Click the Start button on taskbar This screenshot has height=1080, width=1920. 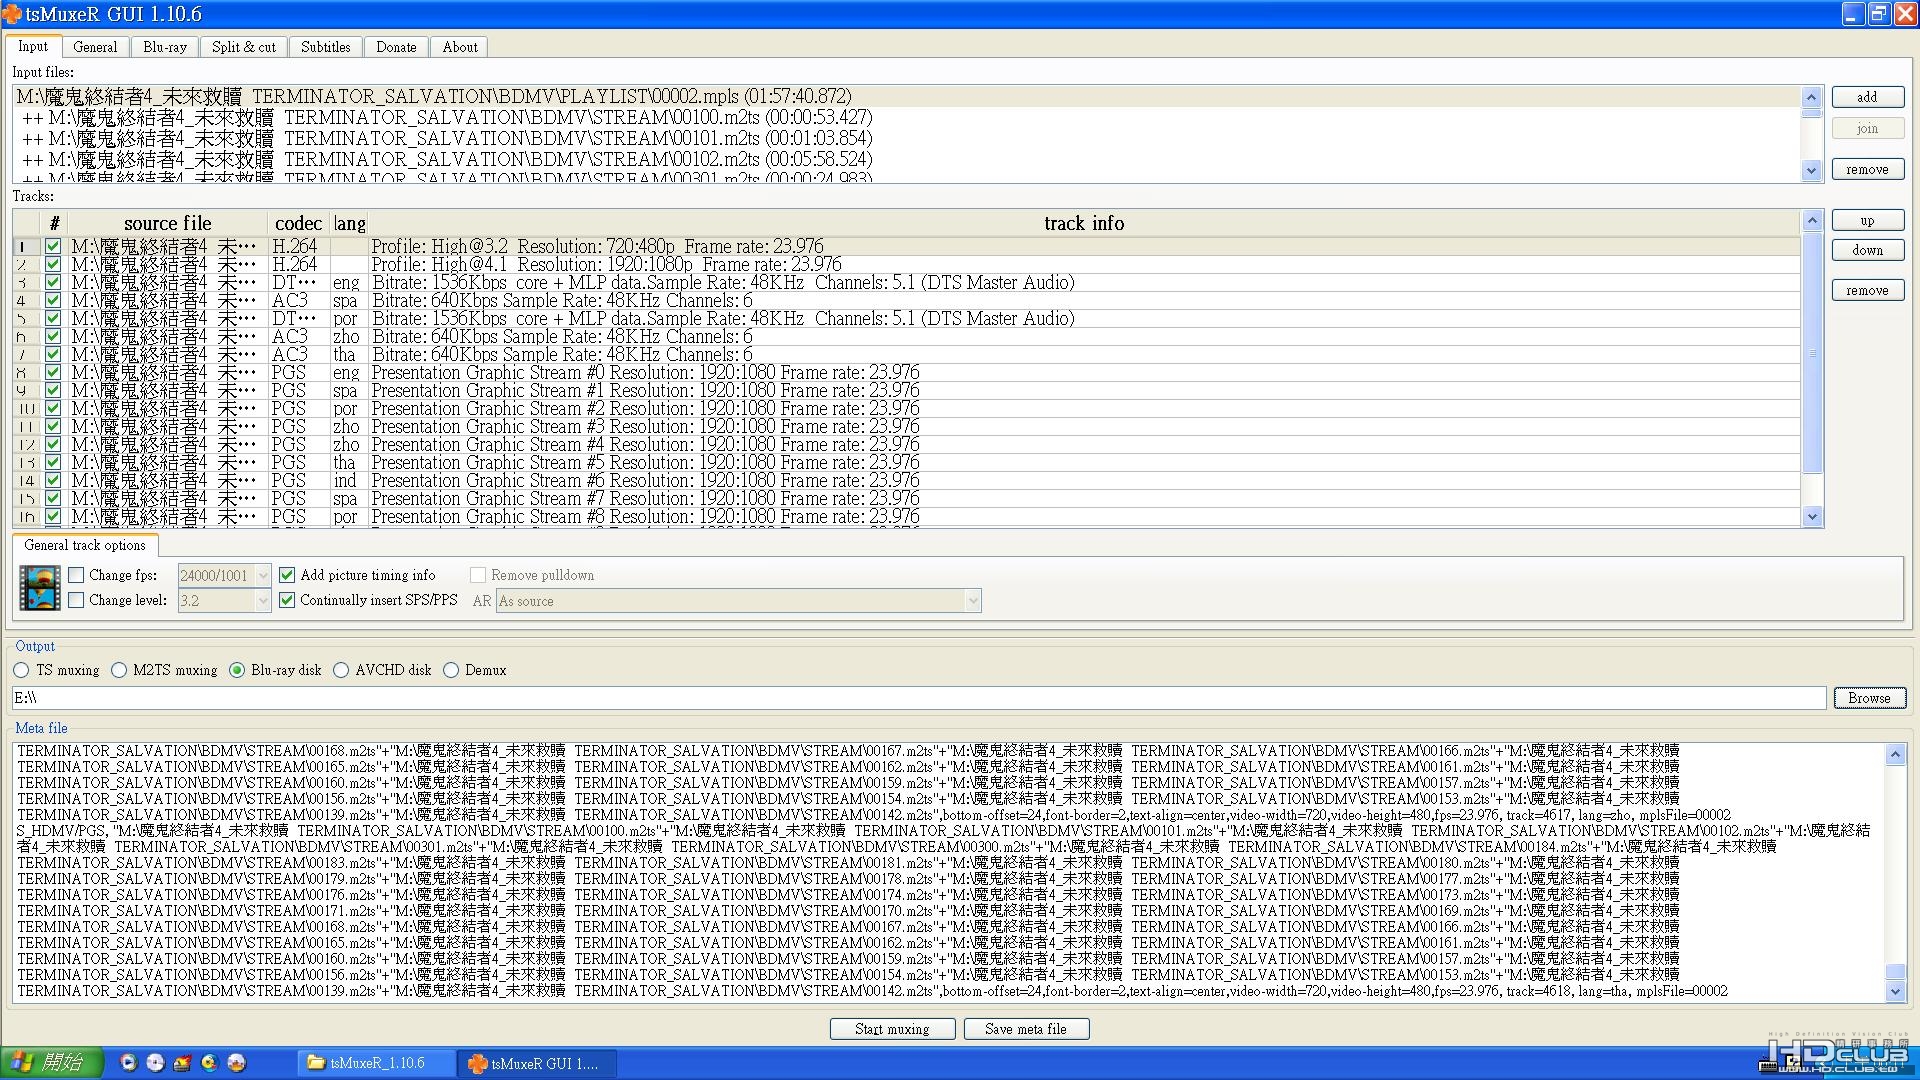(52, 1062)
